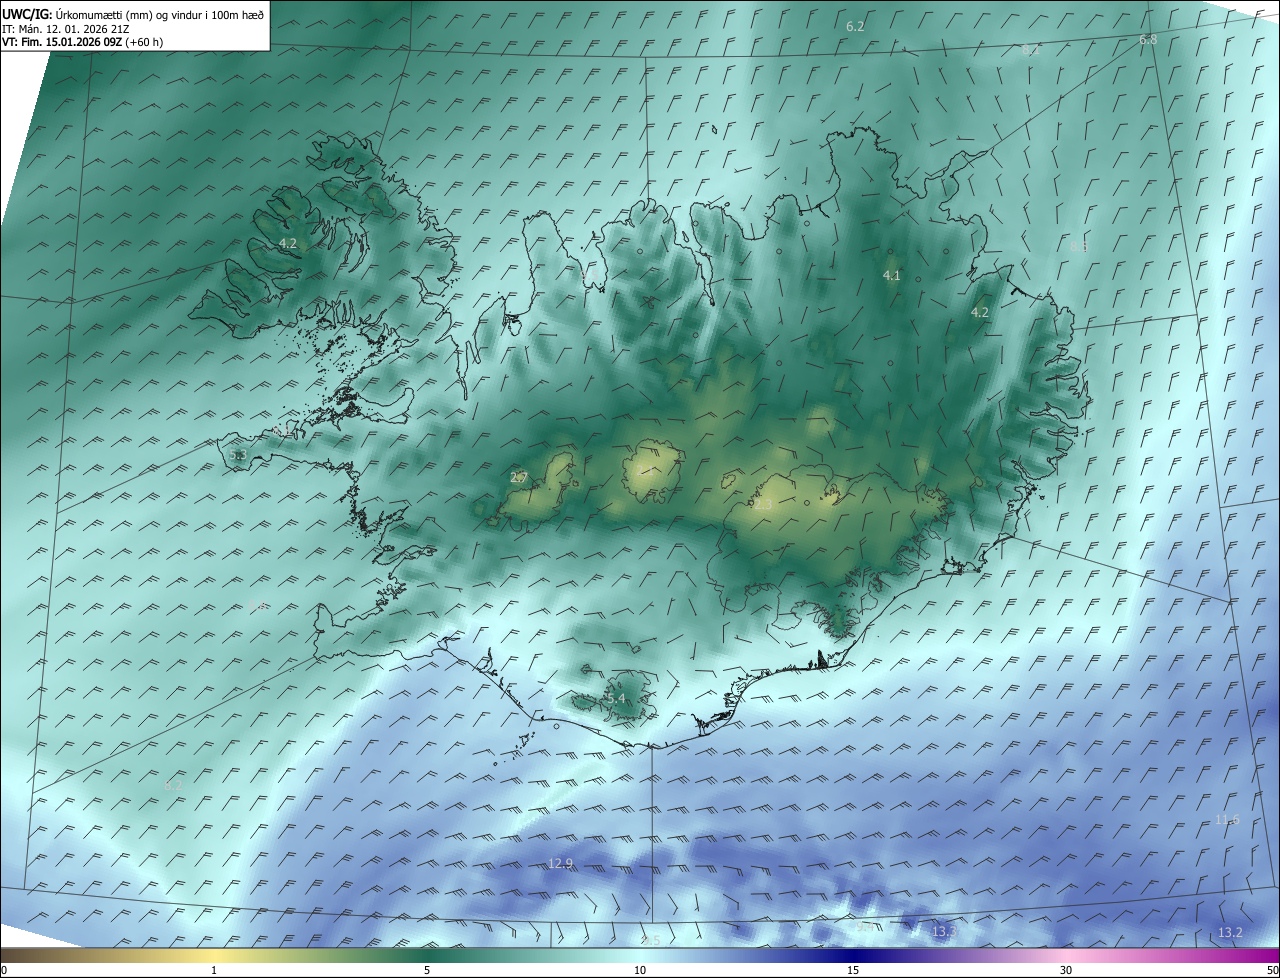The width and height of the screenshot is (1280, 978).
Task: Click the 12.9 value label over the ocean
Action: click(x=561, y=863)
